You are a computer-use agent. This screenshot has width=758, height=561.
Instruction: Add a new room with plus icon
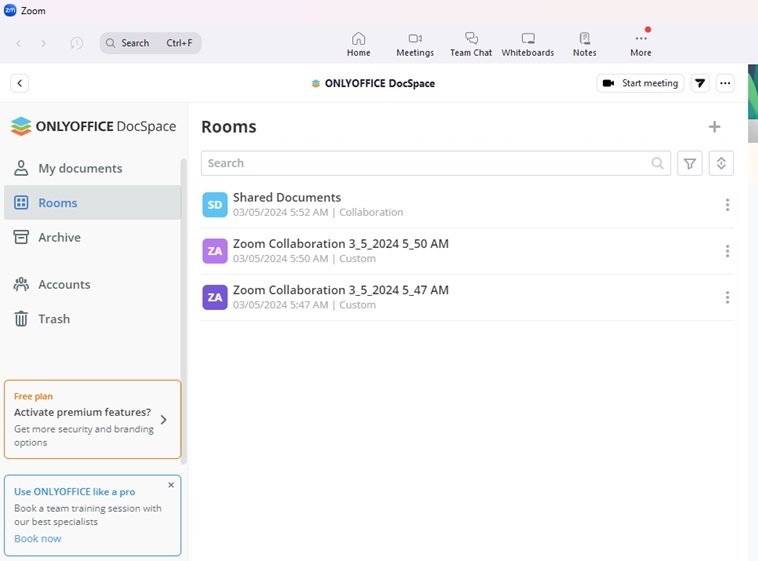tap(714, 127)
